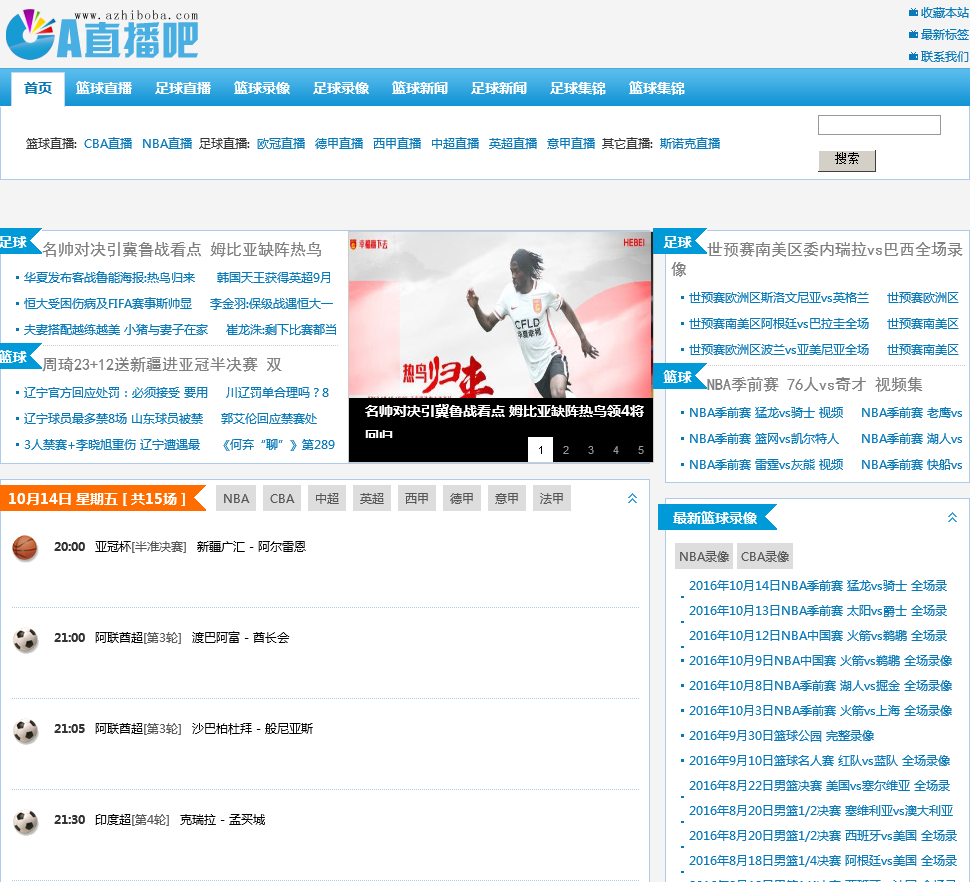This screenshot has width=970, height=882.
Task: Open the 足球集锦 navigation tab
Action: 578,88
